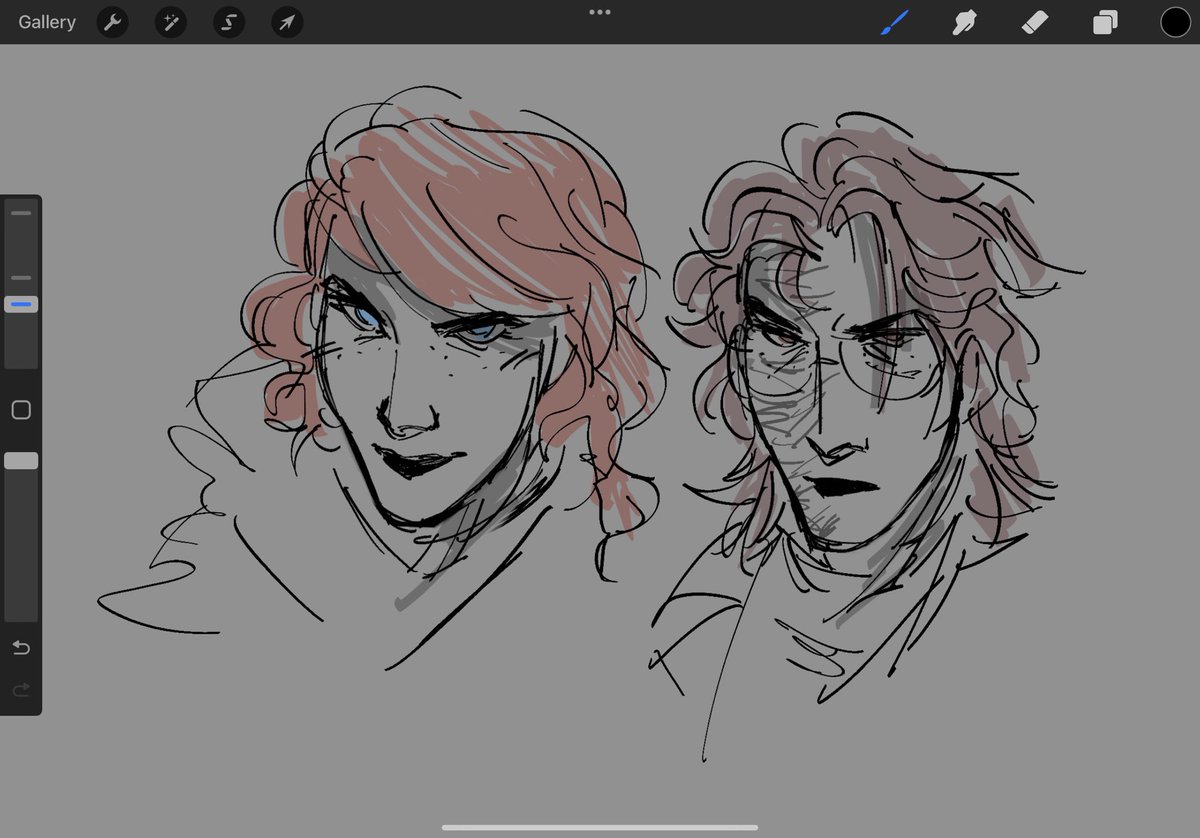Tap the redo arrow
The image size is (1200, 838).
coord(21,689)
